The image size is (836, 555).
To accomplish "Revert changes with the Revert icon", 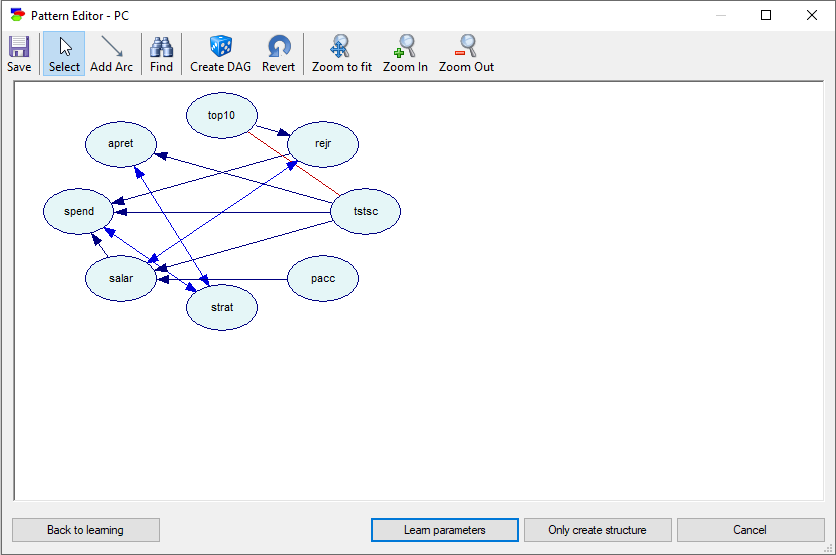I will [278, 53].
